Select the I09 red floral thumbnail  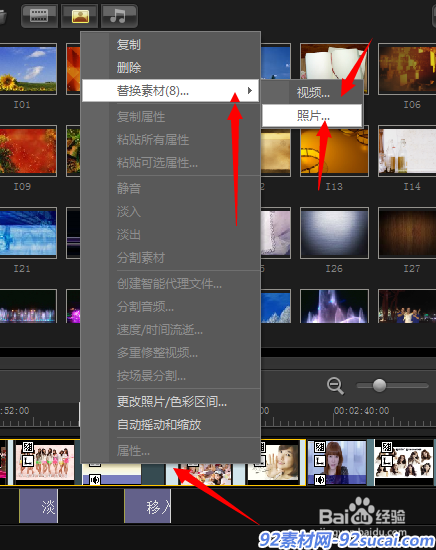pyautogui.click(x=28, y=151)
